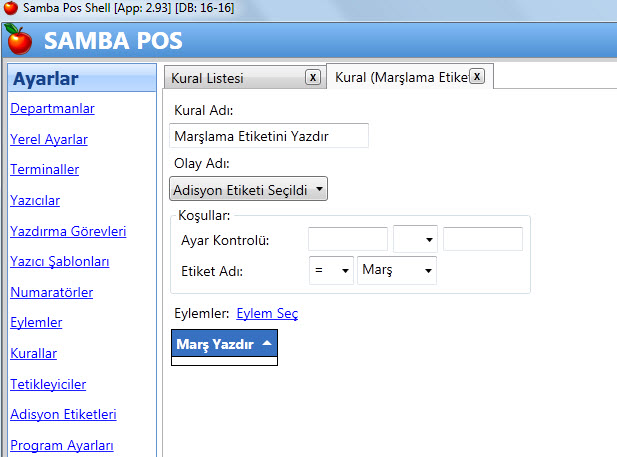Viewport: 617px width, 457px height.
Task: Select Kurallar from the Ayarlar menu
Action: point(33,353)
